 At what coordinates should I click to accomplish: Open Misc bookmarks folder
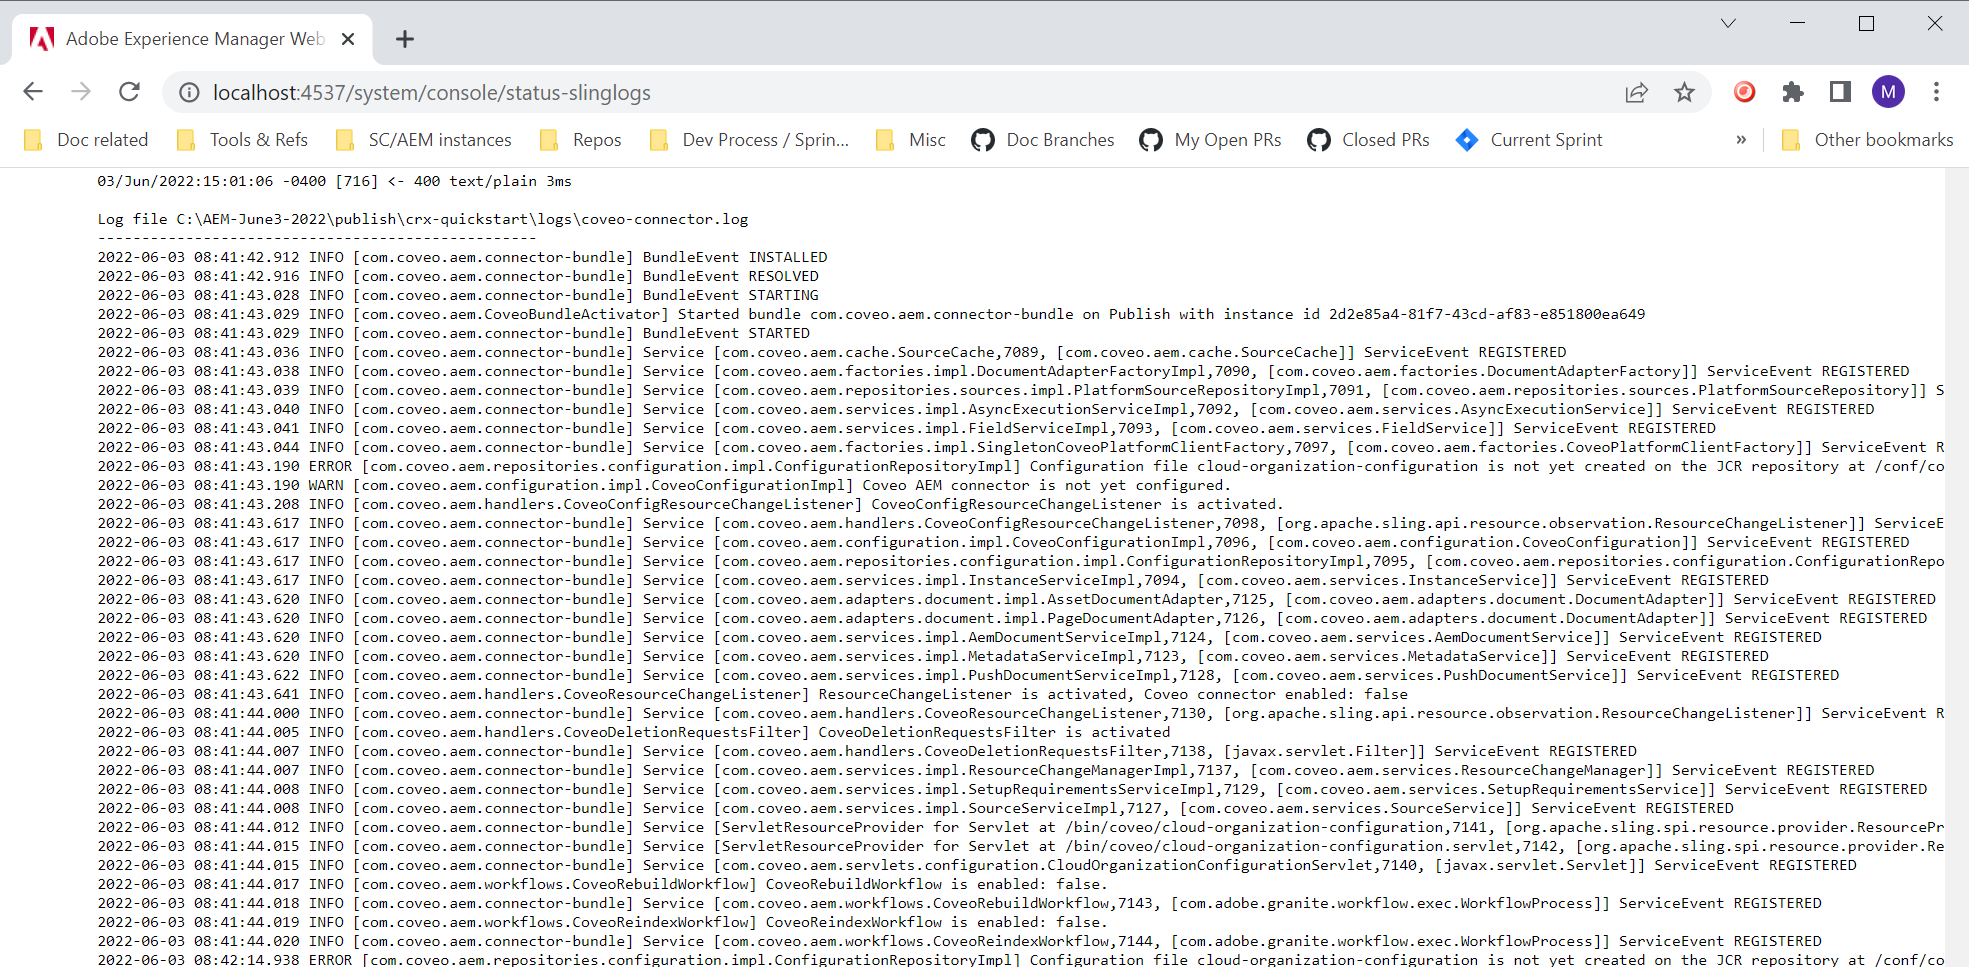click(x=910, y=140)
